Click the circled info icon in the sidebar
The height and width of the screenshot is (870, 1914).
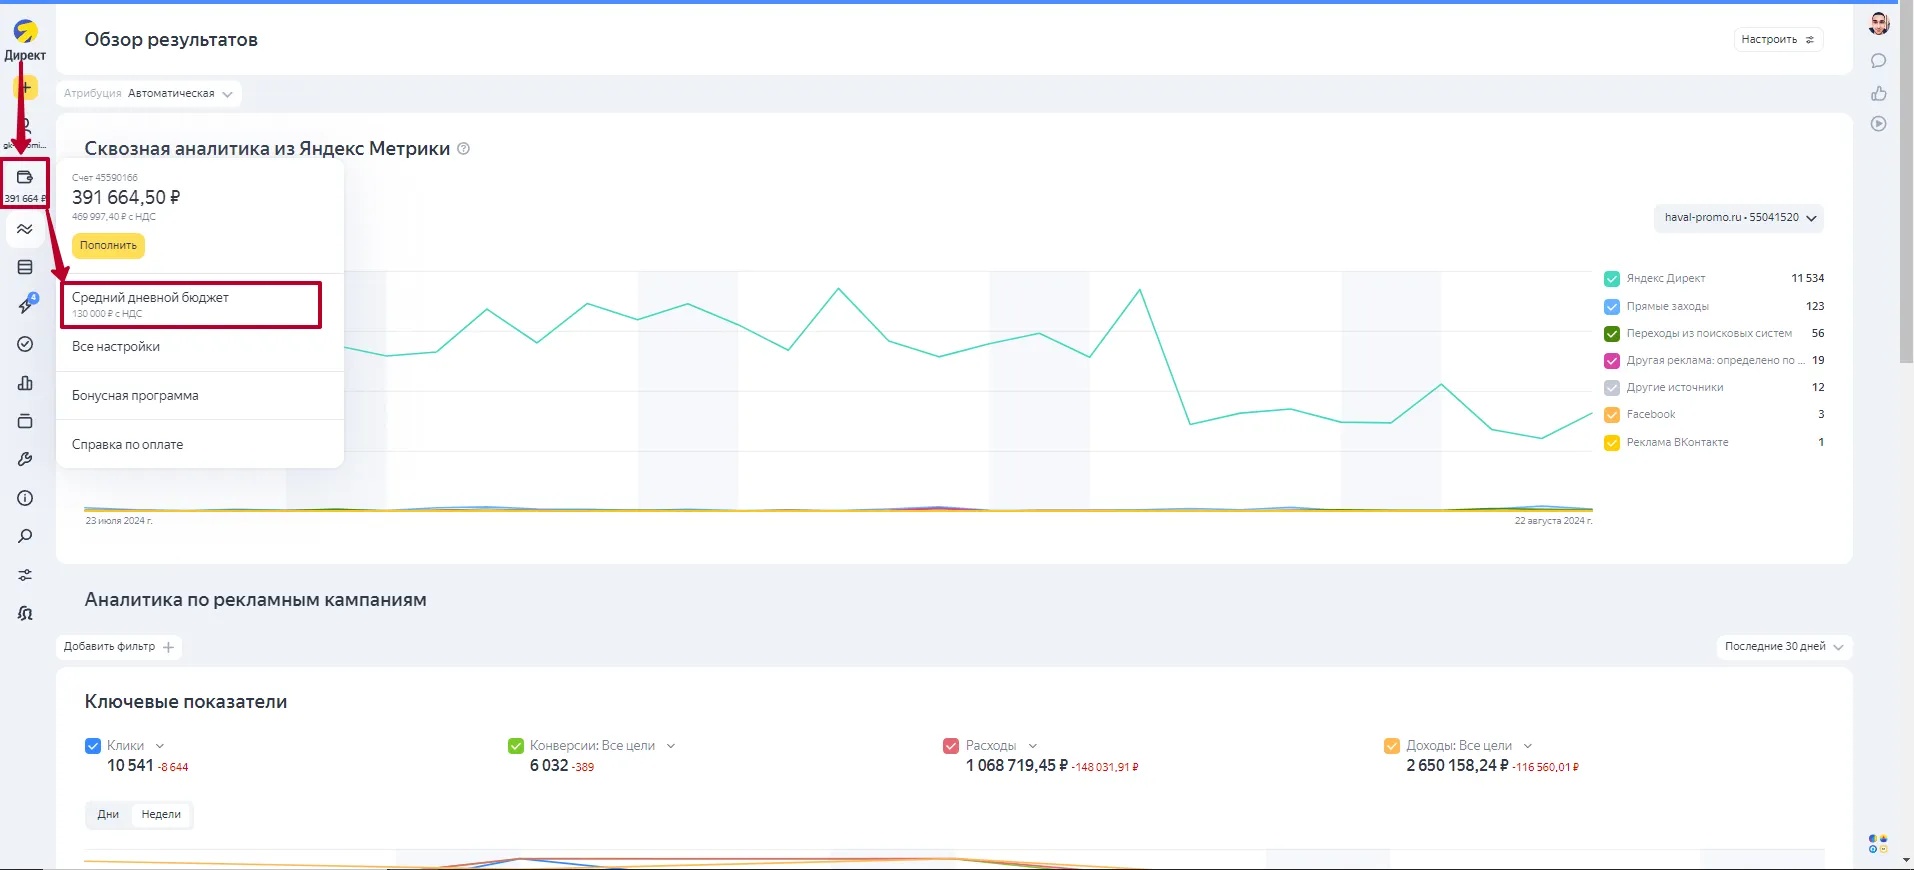(x=25, y=498)
